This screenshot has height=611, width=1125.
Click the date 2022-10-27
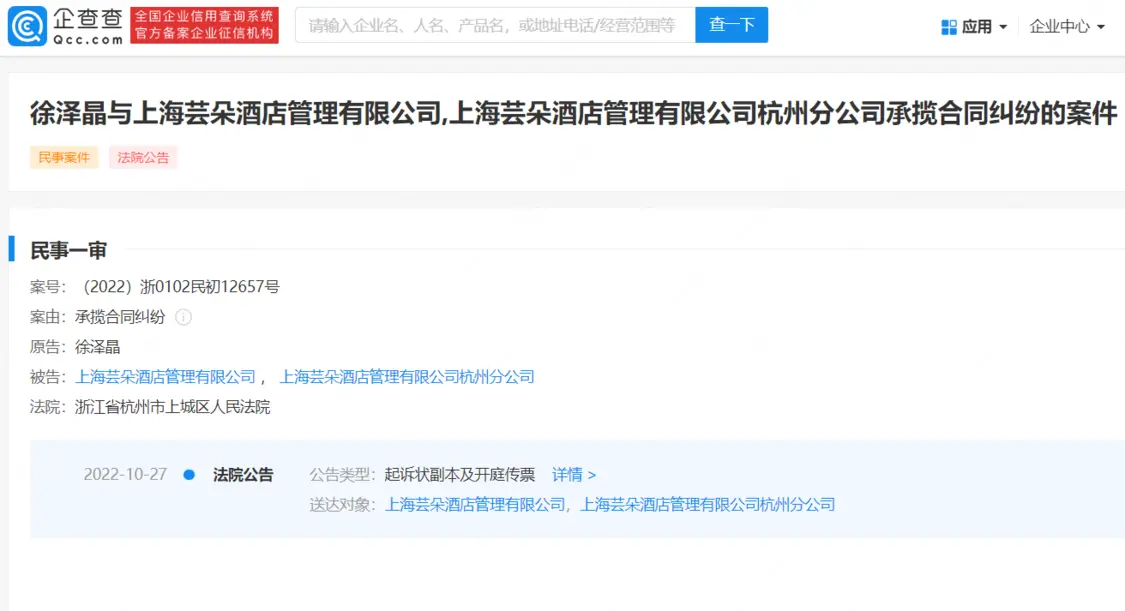pos(125,475)
